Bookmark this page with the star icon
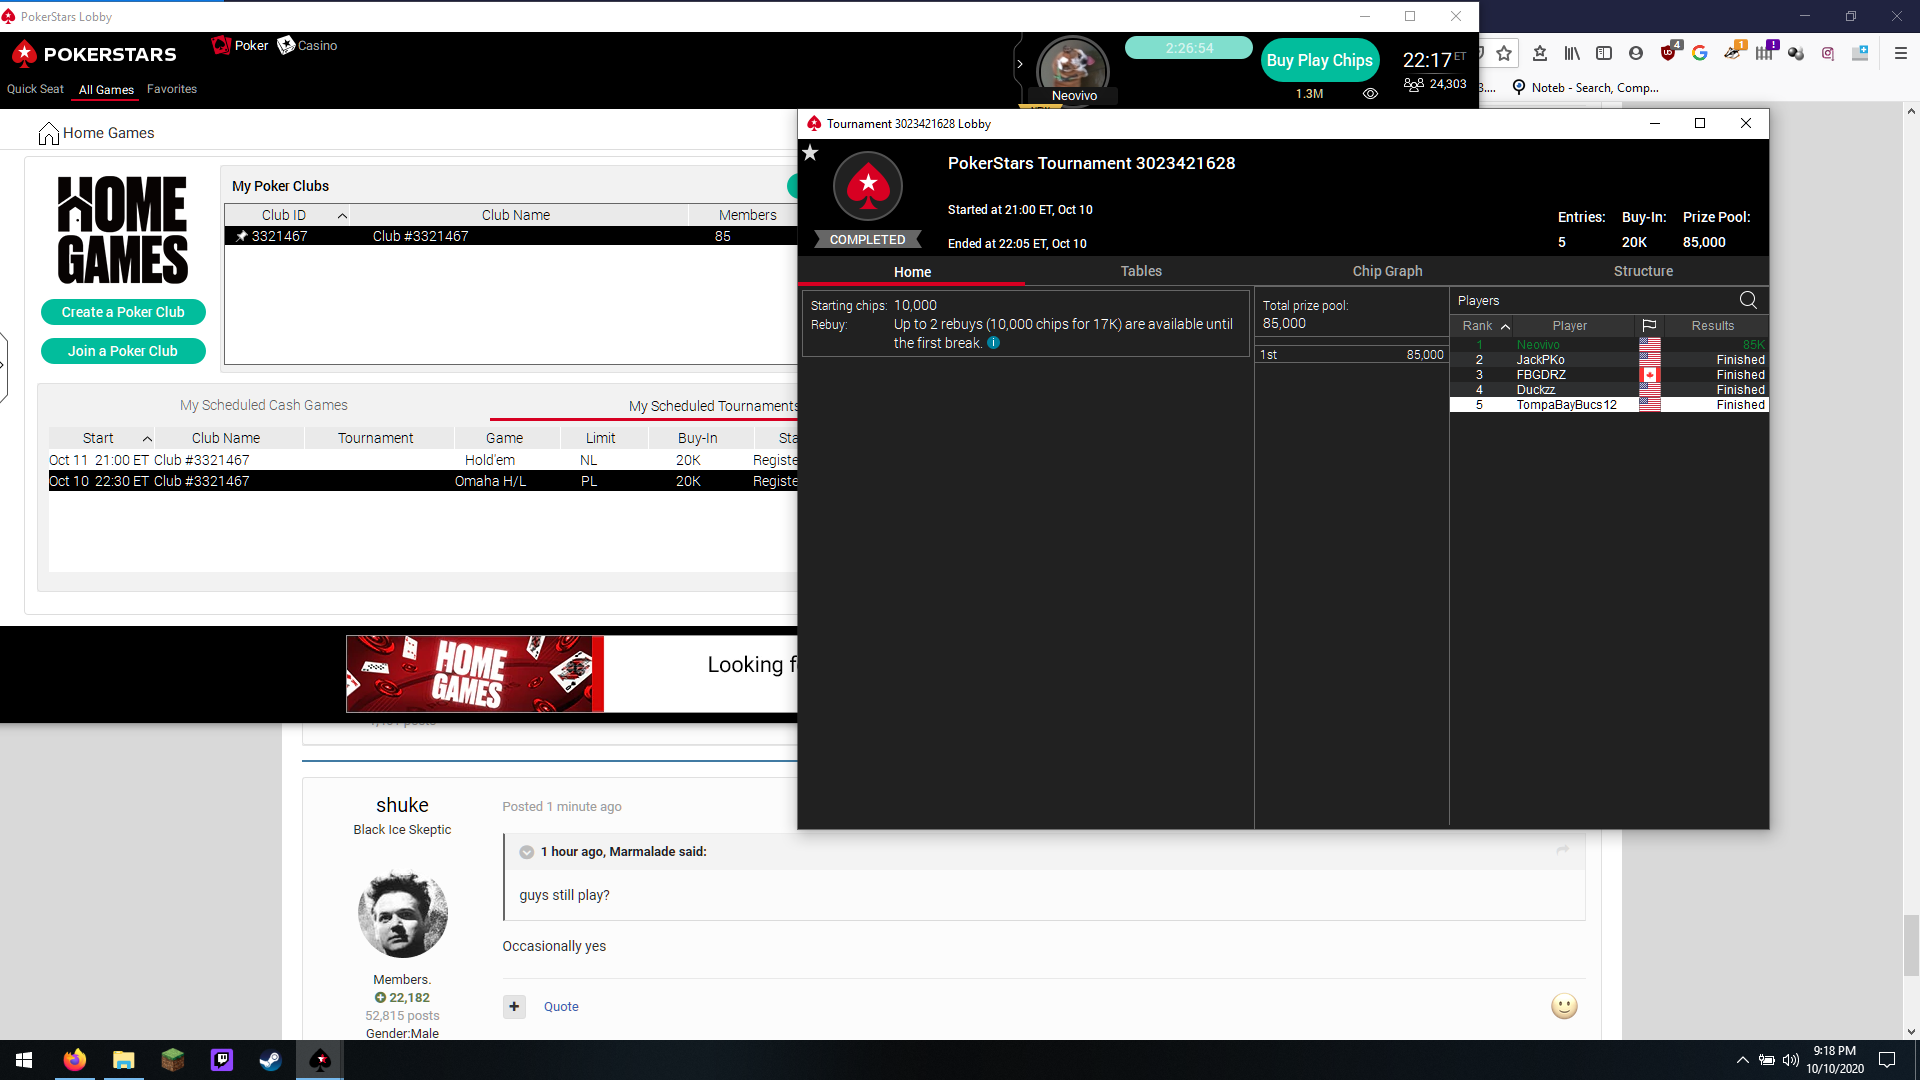 [x=1504, y=53]
